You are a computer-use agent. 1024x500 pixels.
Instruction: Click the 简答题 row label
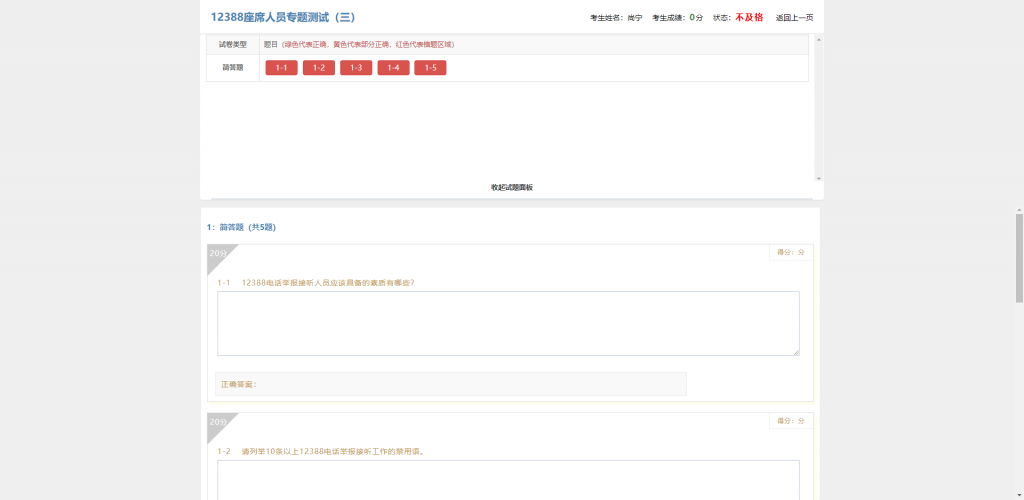pos(232,67)
